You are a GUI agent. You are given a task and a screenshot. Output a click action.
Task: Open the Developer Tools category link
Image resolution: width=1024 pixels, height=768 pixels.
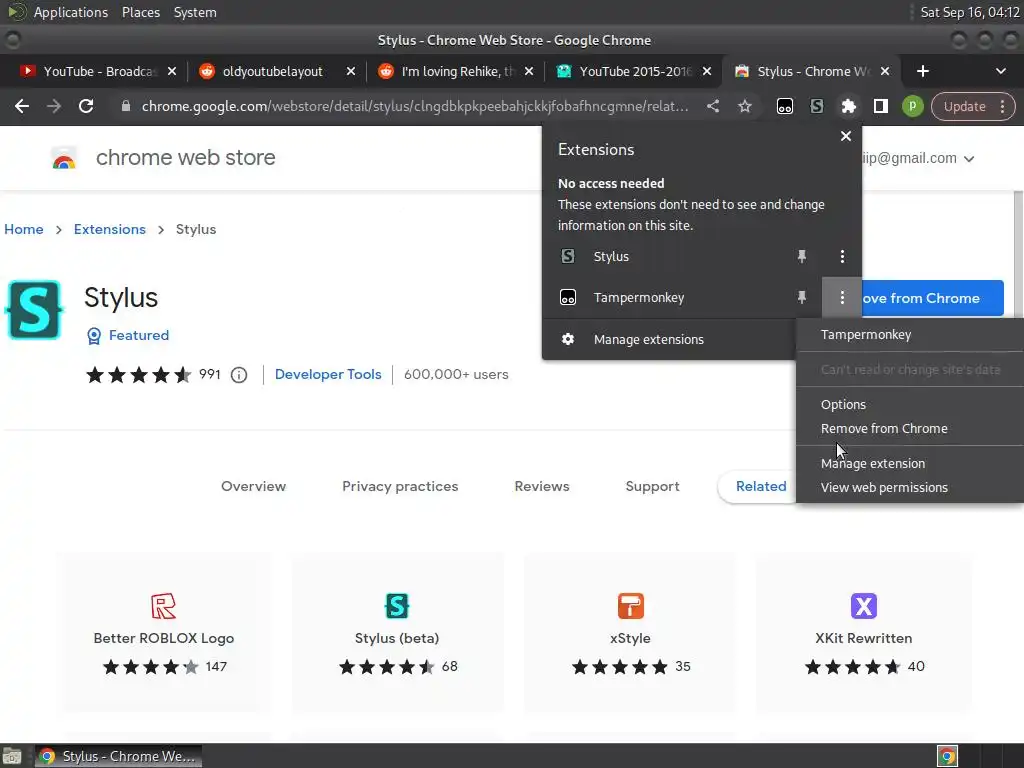pos(328,375)
